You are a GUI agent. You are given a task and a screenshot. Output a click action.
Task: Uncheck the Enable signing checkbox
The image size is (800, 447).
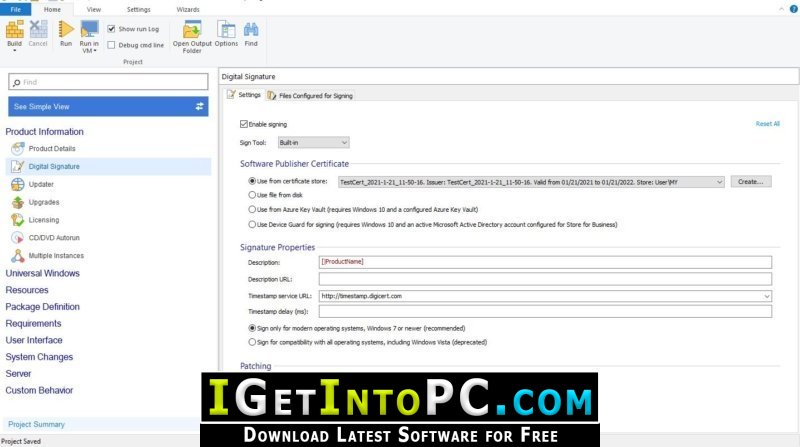point(244,124)
